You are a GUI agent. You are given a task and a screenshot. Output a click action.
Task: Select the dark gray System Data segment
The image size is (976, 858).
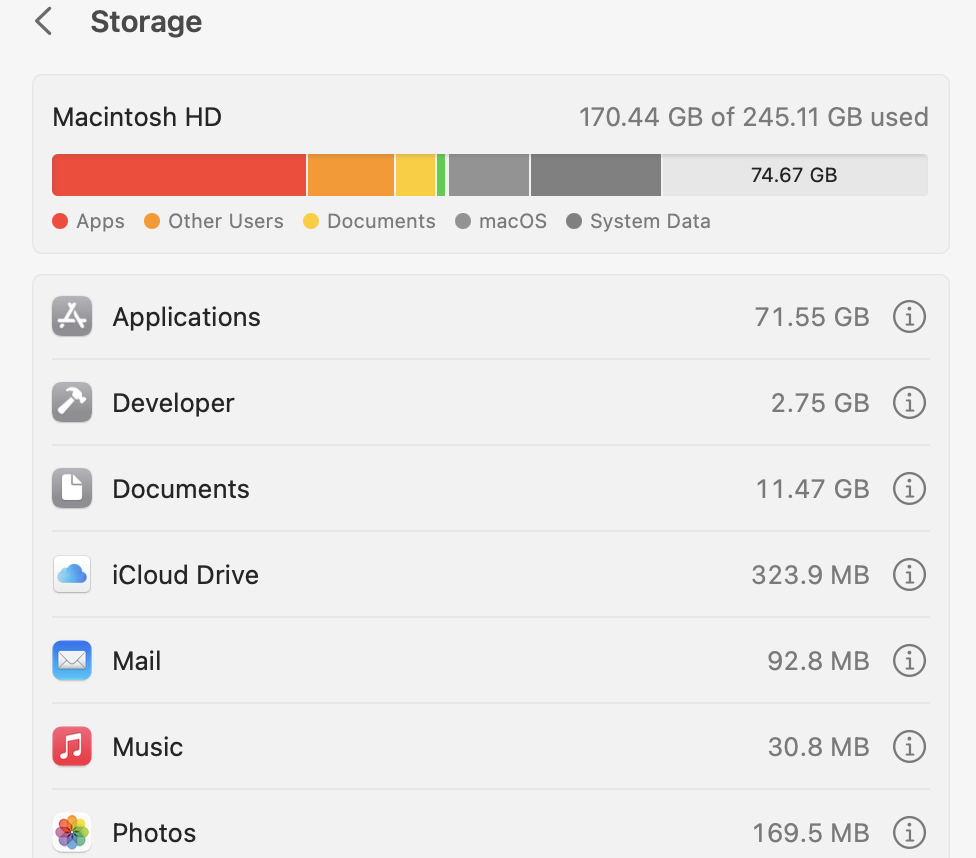(596, 175)
